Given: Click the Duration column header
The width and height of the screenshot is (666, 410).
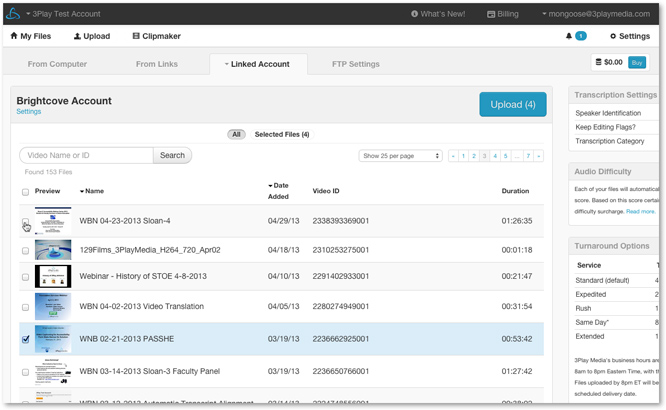Looking at the screenshot, I should click(515, 191).
